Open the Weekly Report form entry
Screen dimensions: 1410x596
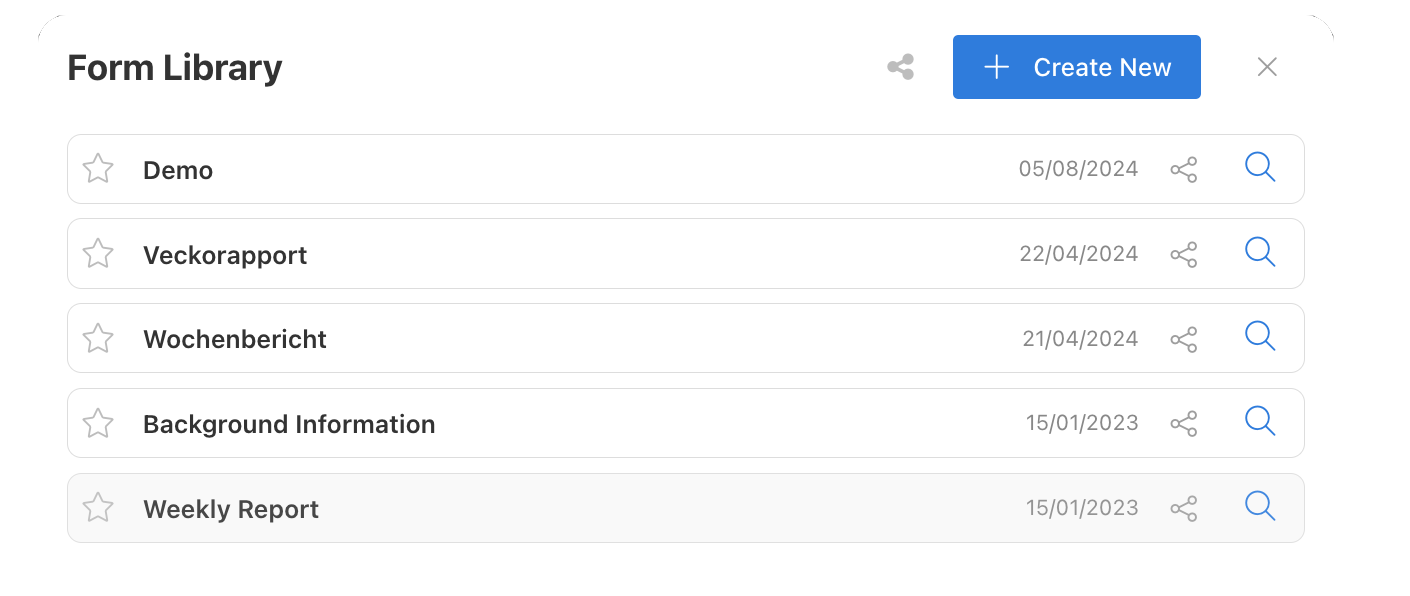[686, 508]
